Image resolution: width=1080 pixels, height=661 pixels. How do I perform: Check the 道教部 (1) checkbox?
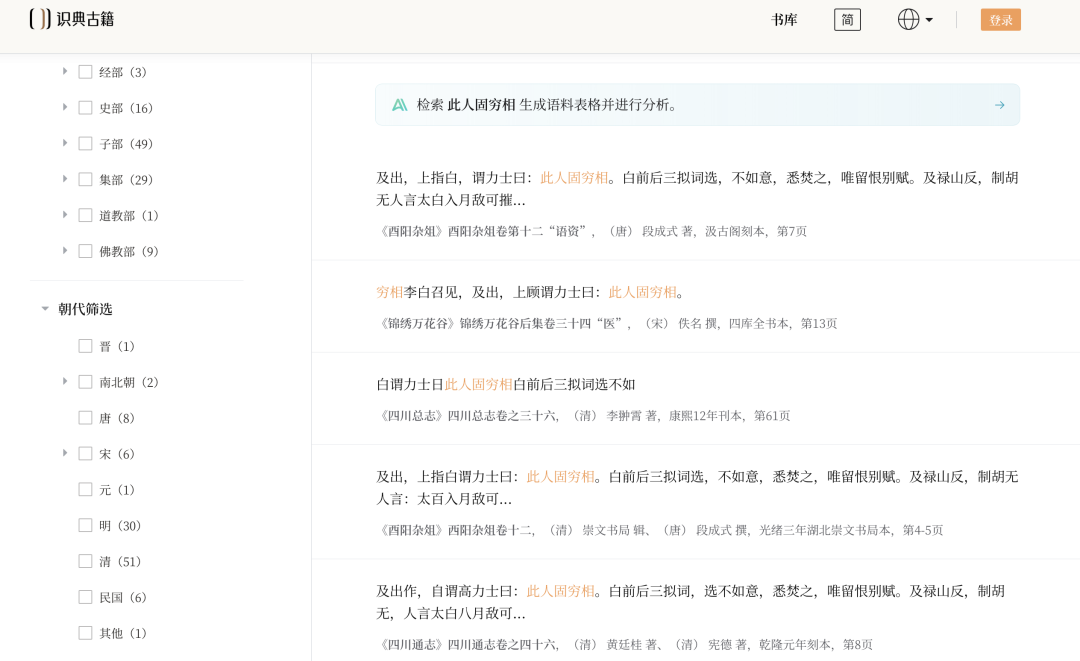click(x=85, y=215)
